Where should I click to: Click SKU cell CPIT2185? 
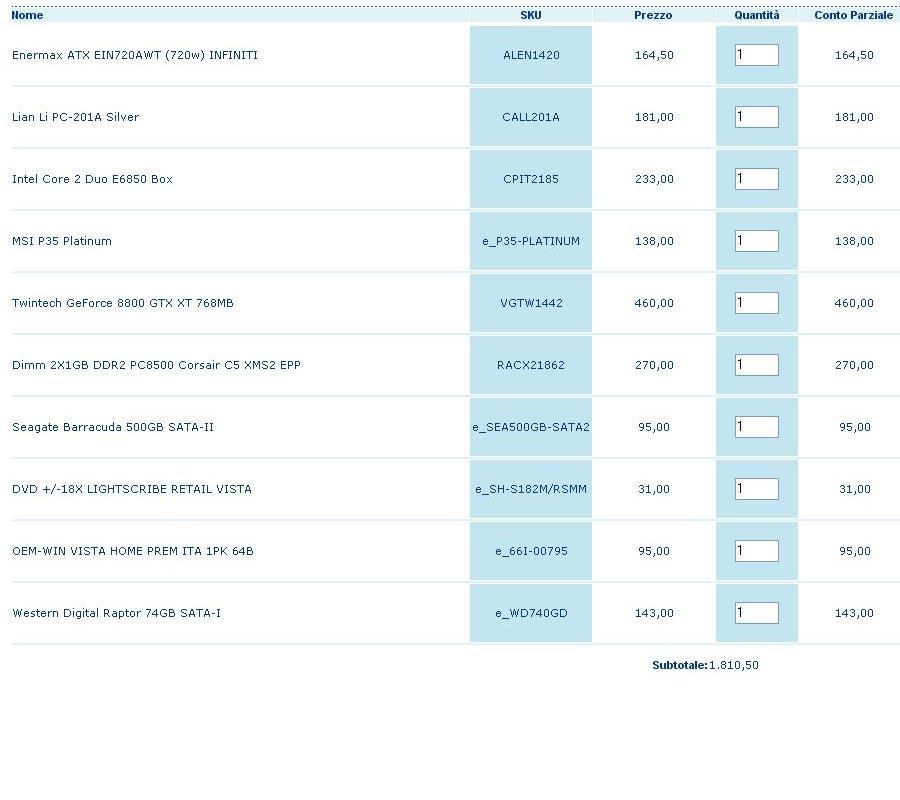531,179
